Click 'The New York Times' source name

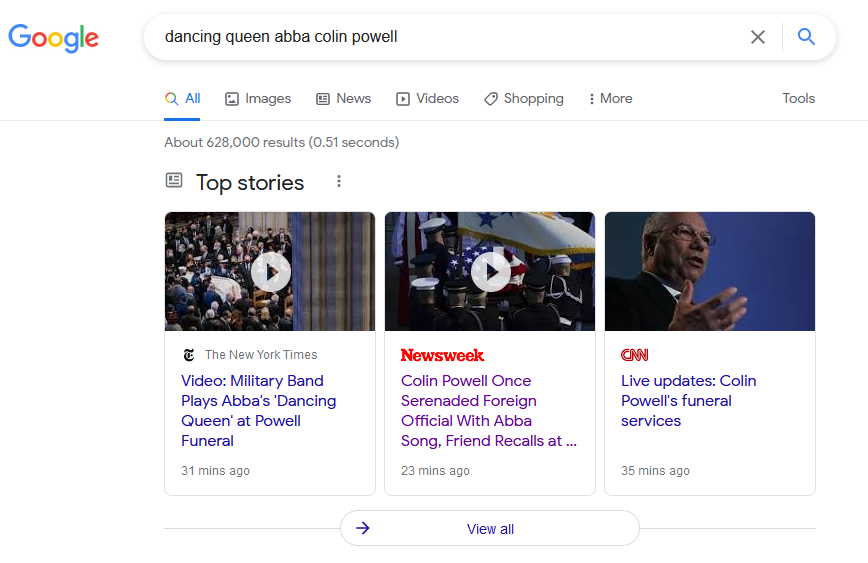pyautogui.click(x=261, y=355)
